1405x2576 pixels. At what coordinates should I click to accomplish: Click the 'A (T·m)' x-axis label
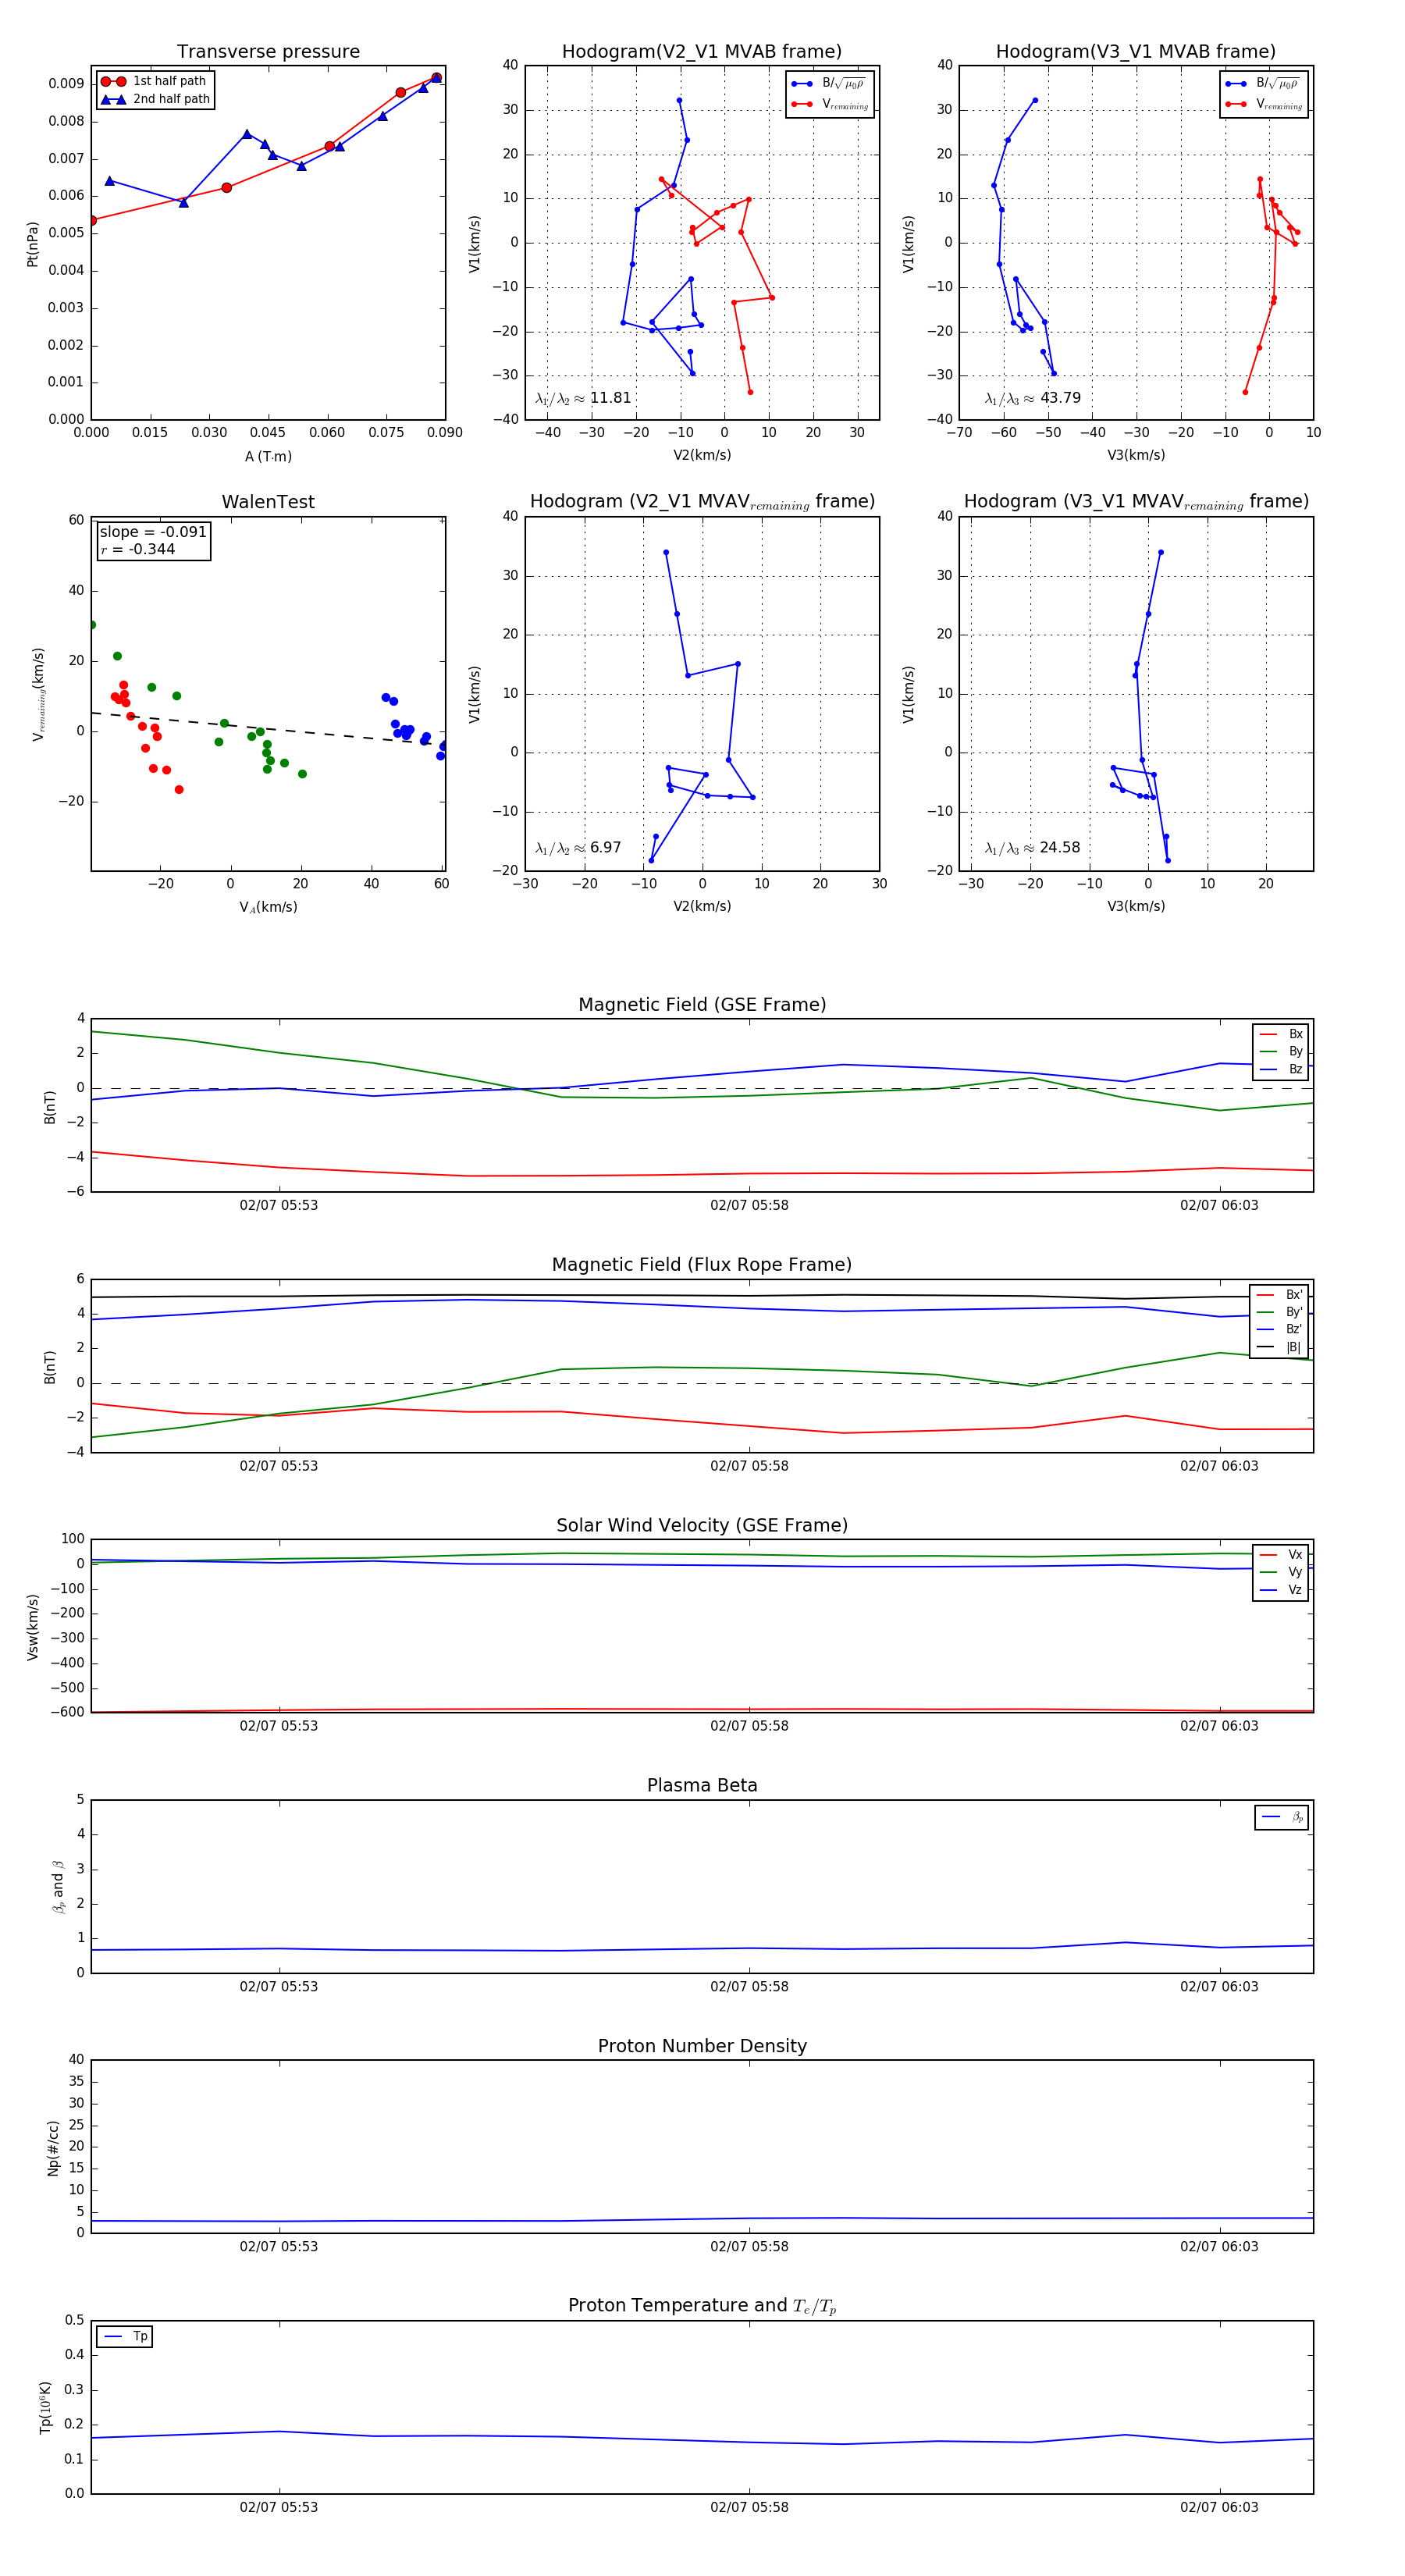coord(268,457)
